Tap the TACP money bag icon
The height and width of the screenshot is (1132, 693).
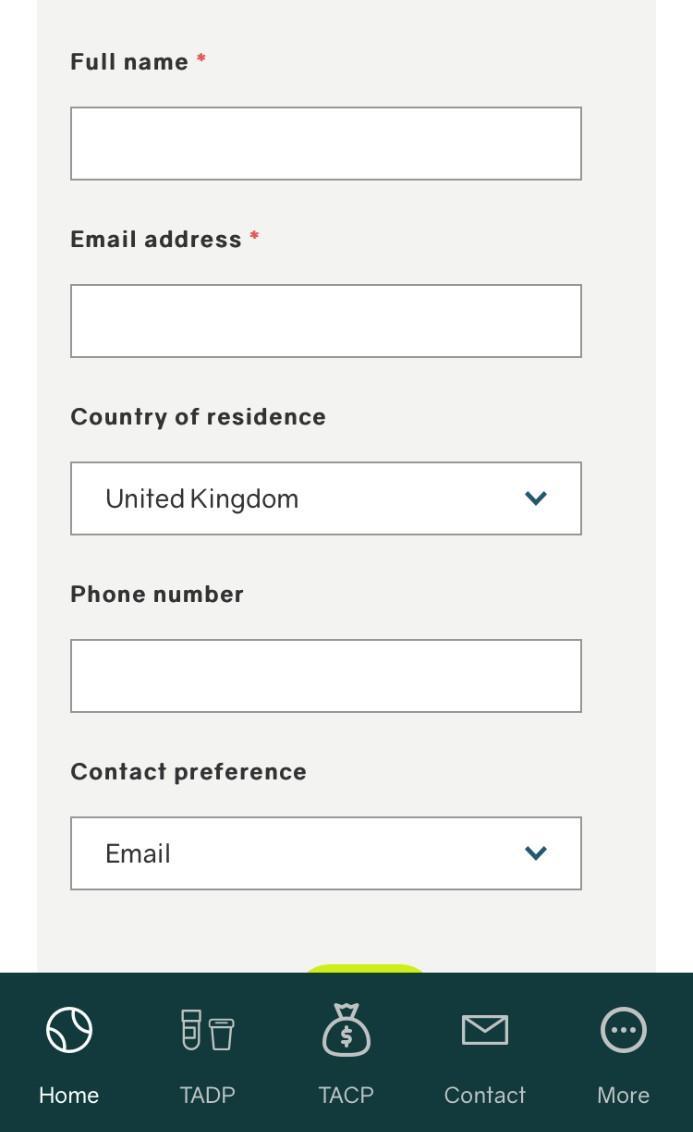[x=346, y=1030]
